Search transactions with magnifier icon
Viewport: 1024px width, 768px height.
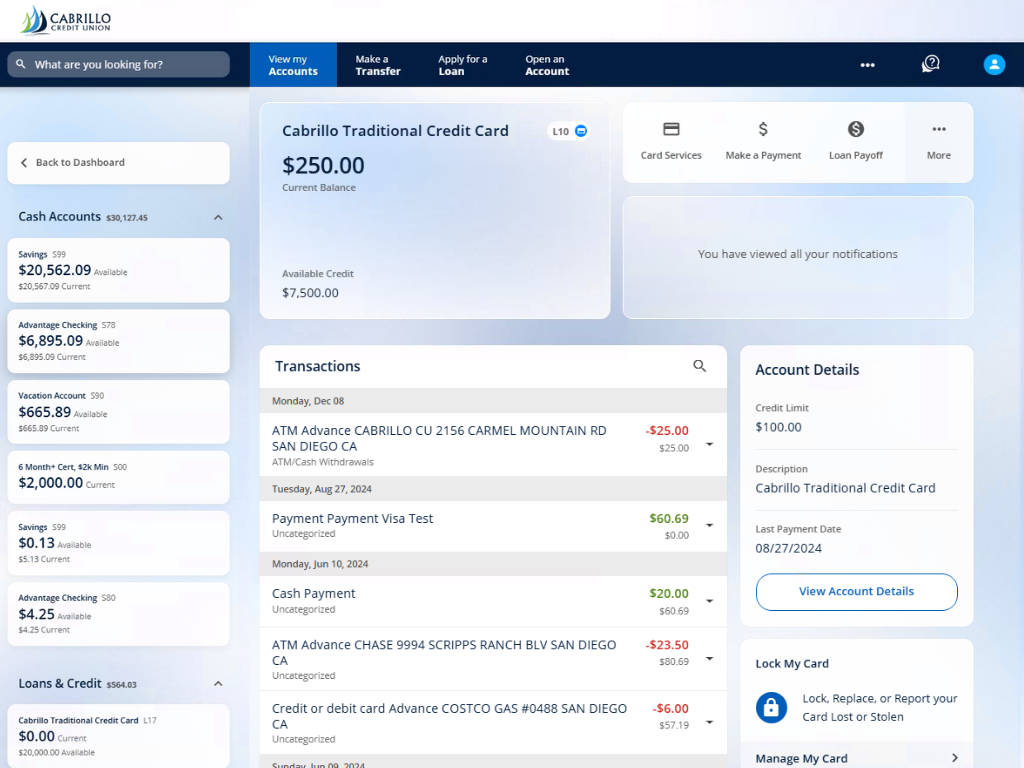(700, 366)
